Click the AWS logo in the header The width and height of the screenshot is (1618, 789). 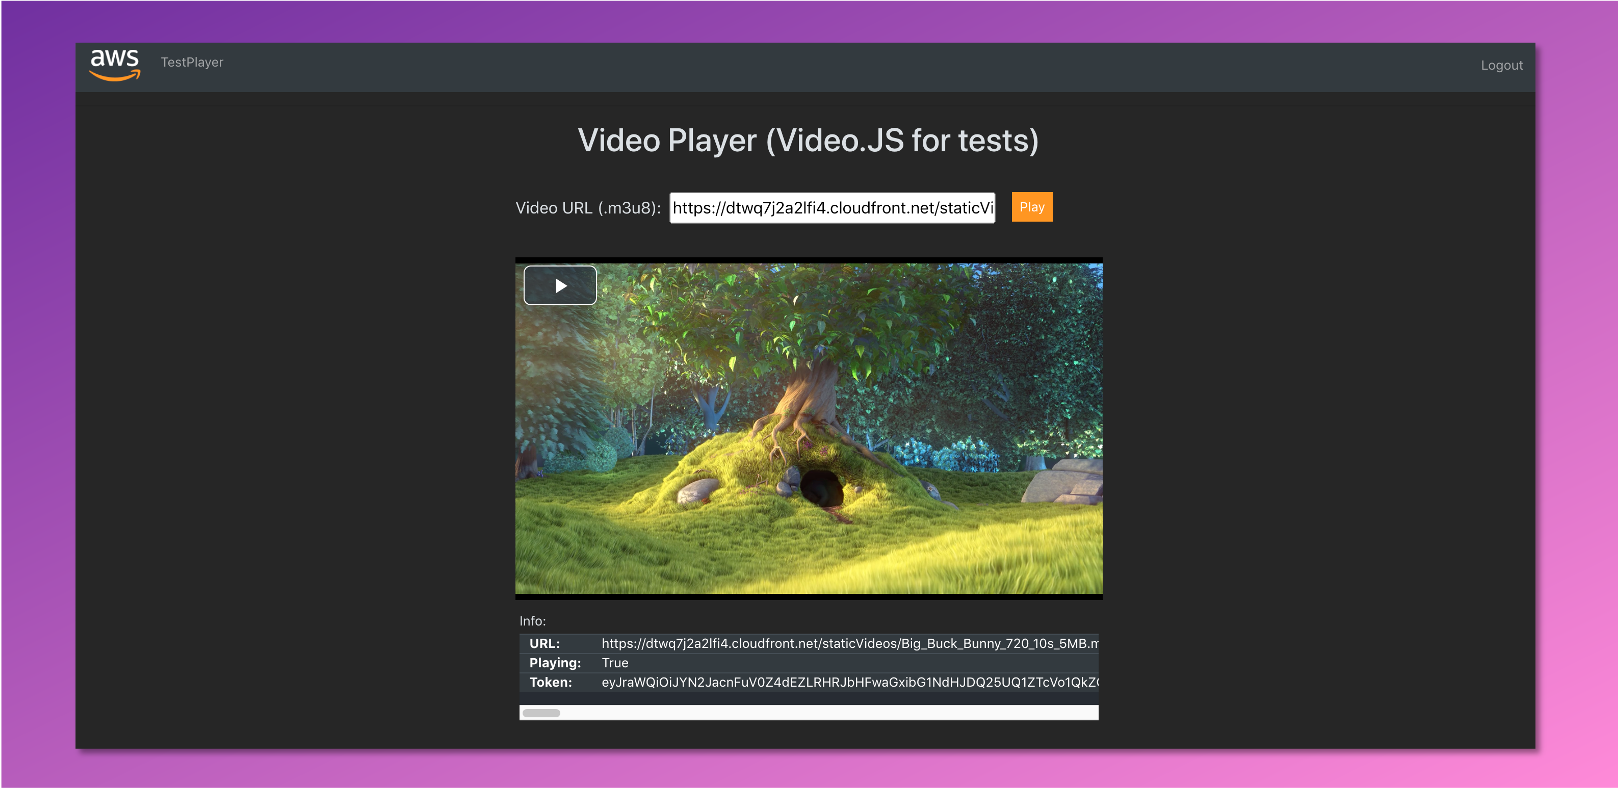point(115,64)
